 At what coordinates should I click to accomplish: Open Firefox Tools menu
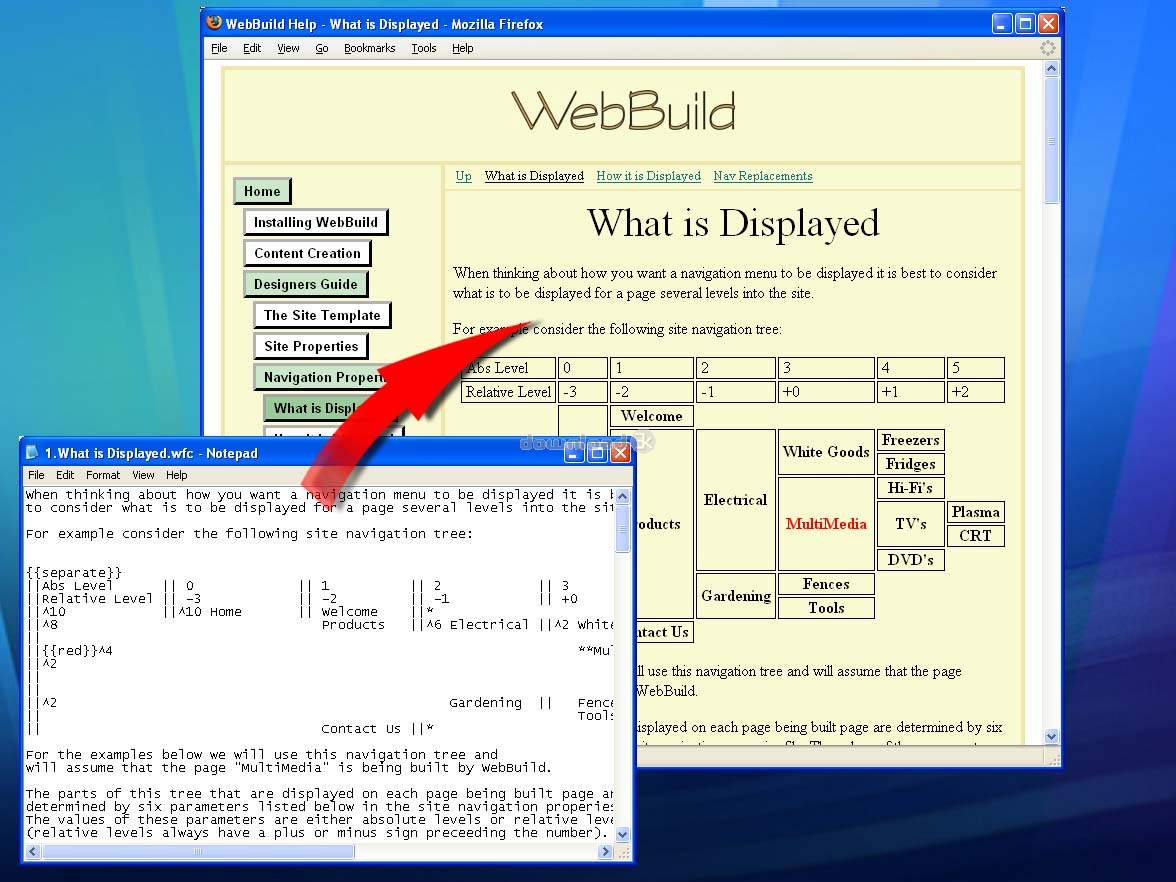424,48
